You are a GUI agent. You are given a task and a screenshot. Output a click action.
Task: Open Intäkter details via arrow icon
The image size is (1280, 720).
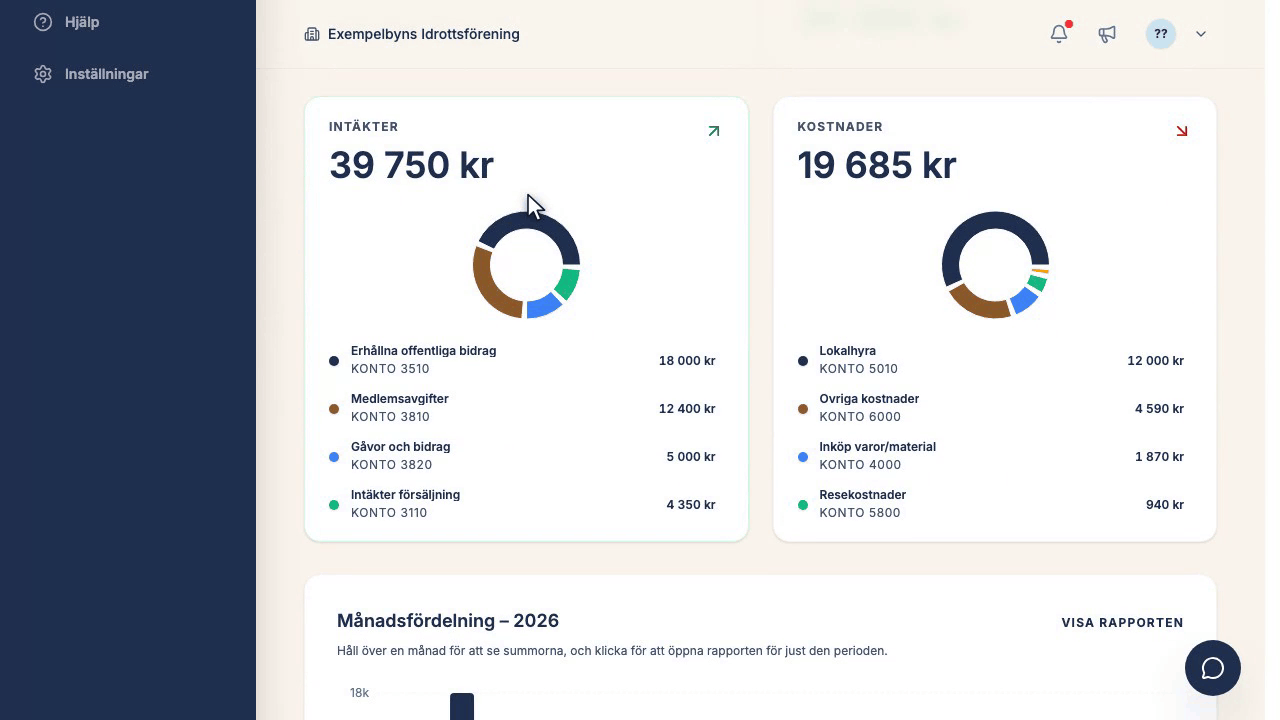[x=713, y=131]
